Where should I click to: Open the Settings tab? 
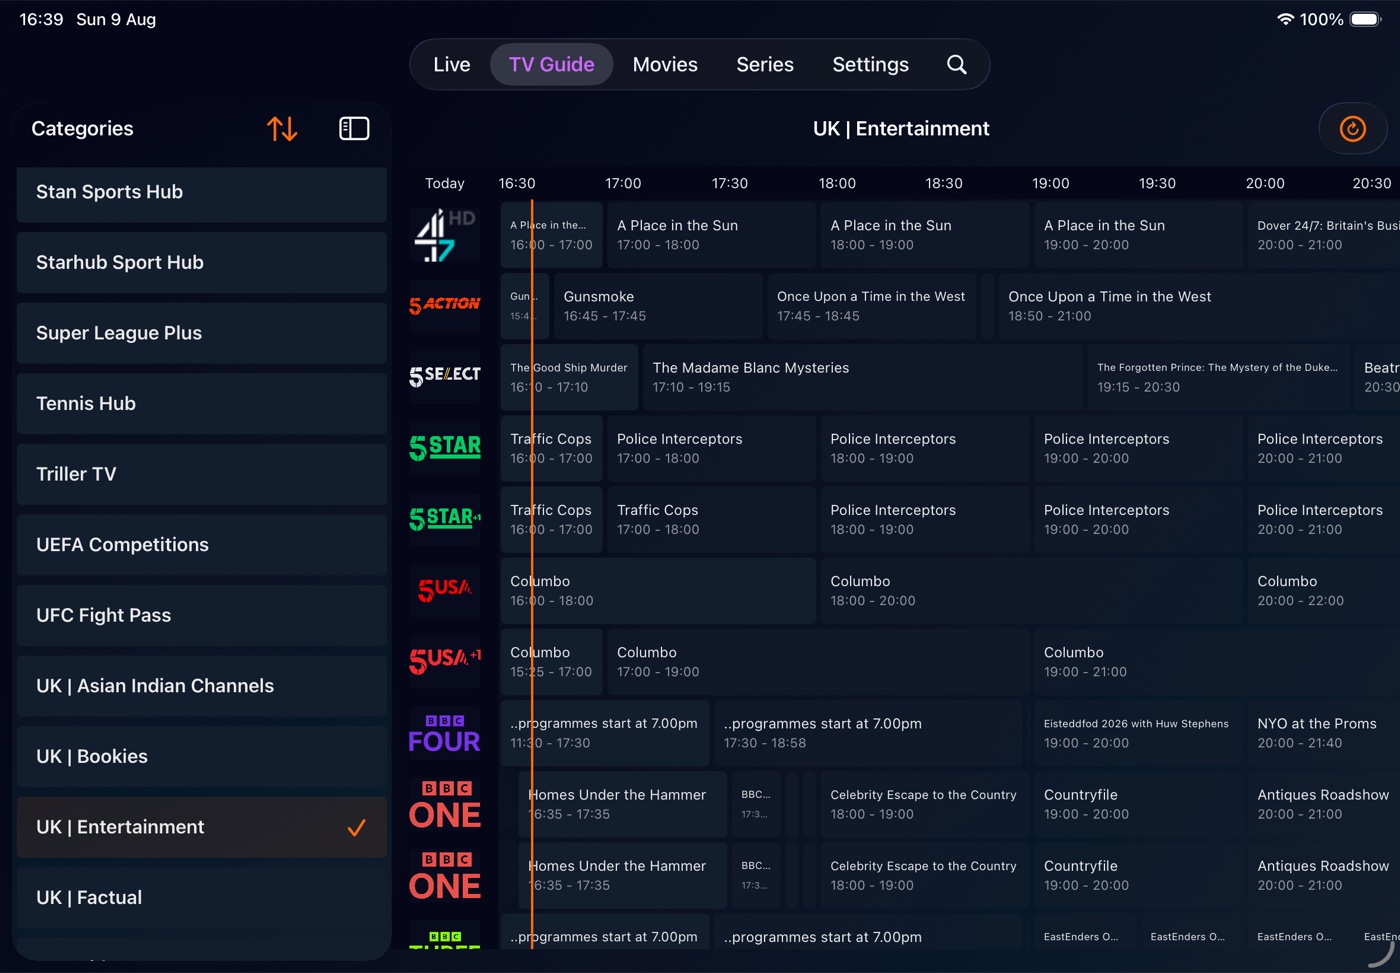(870, 64)
